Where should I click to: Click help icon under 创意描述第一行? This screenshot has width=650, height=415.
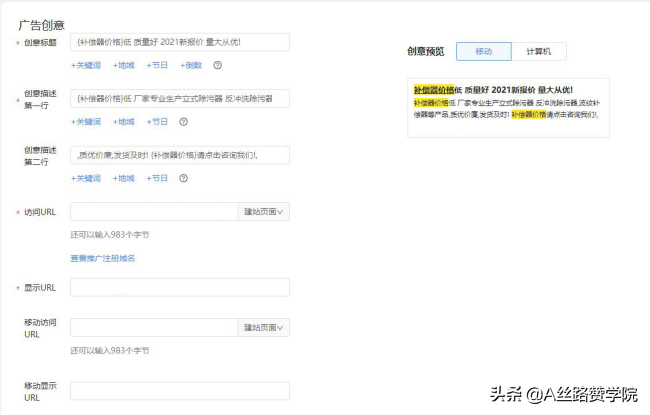pyautogui.click(x=184, y=122)
